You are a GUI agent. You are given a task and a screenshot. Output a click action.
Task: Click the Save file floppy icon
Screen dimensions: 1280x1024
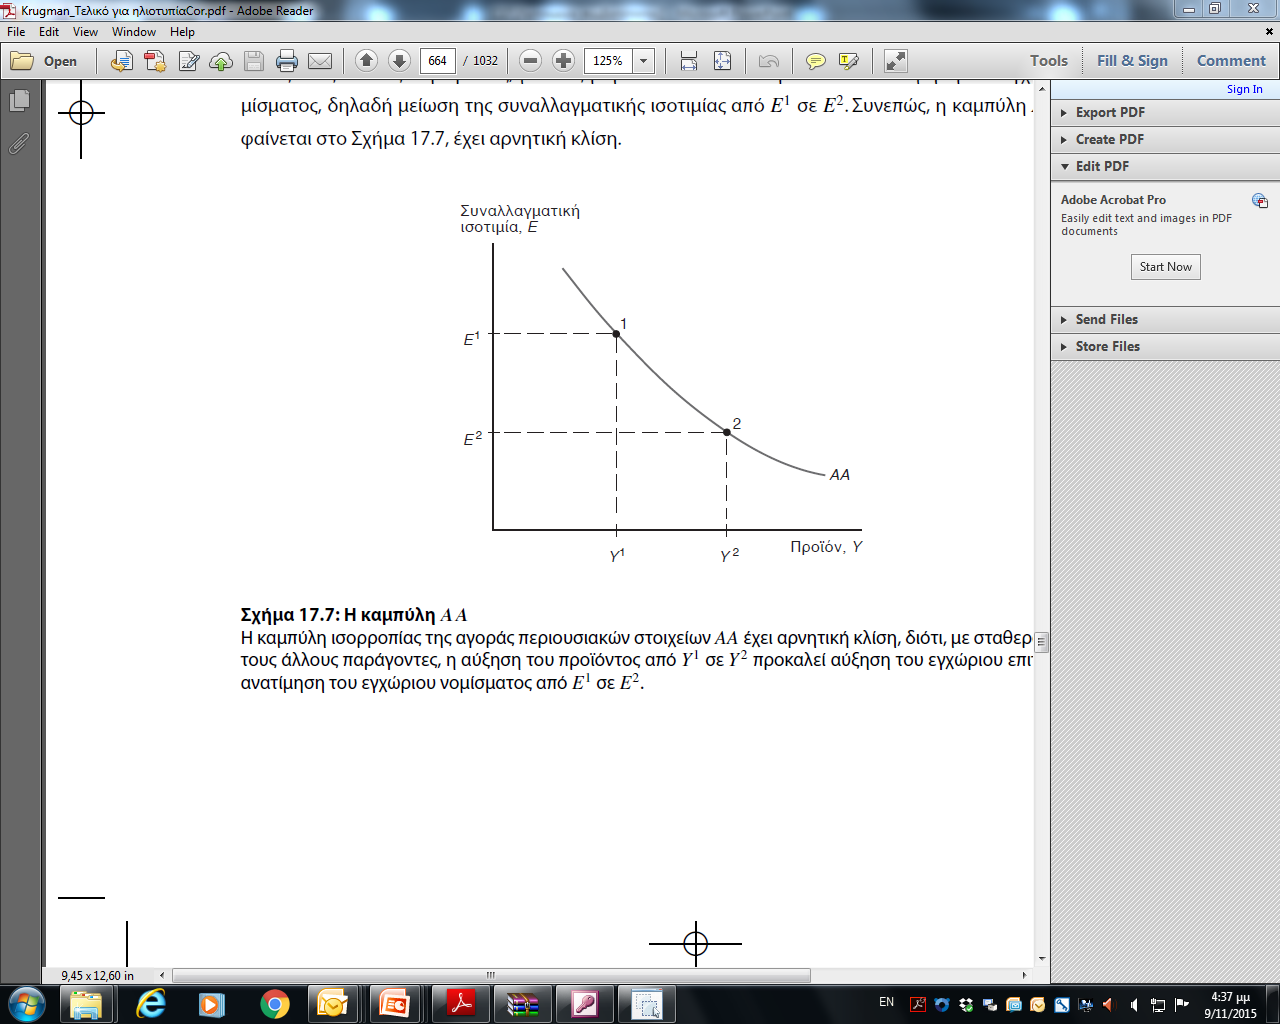[x=254, y=61]
